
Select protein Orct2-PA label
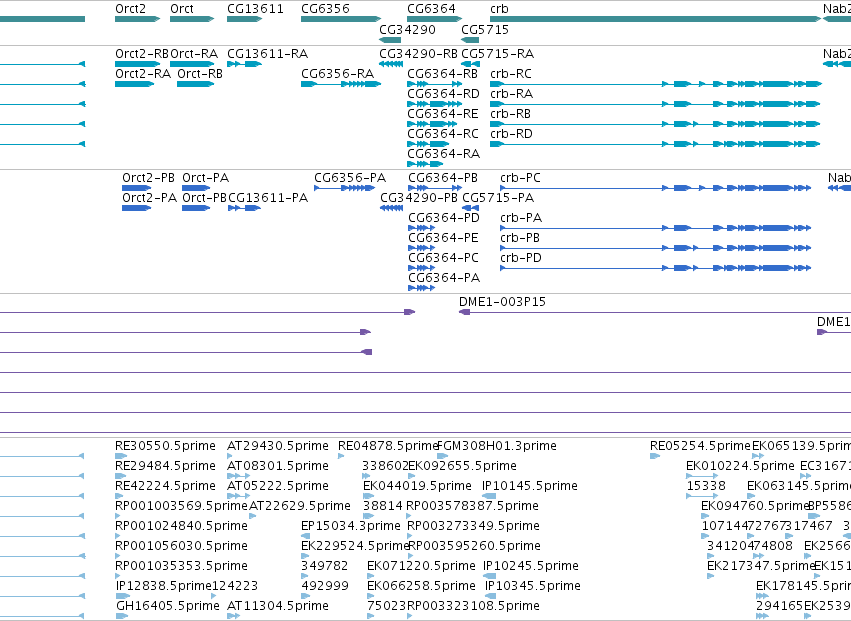pos(149,198)
